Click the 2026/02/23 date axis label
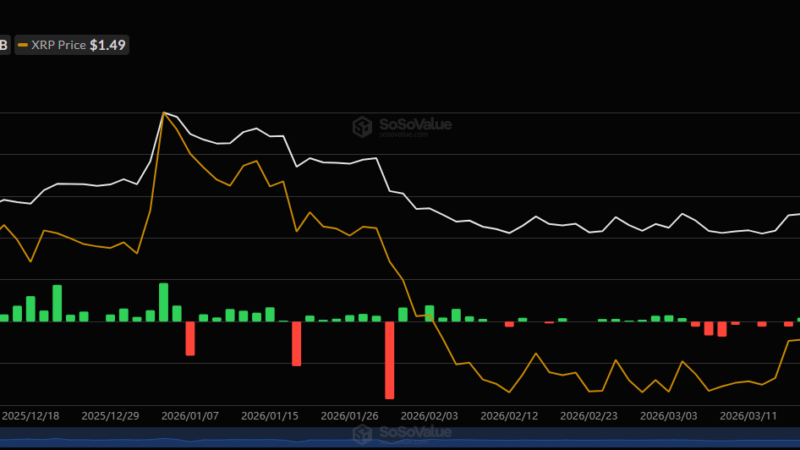The height and width of the screenshot is (450, 800). [589, 416]
